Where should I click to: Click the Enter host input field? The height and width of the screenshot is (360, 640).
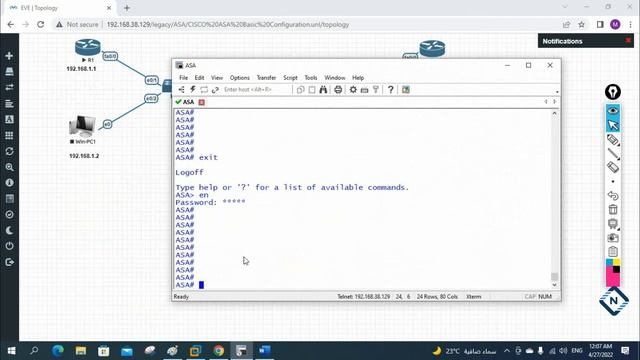pyautogui.click(x=256, y=89)
